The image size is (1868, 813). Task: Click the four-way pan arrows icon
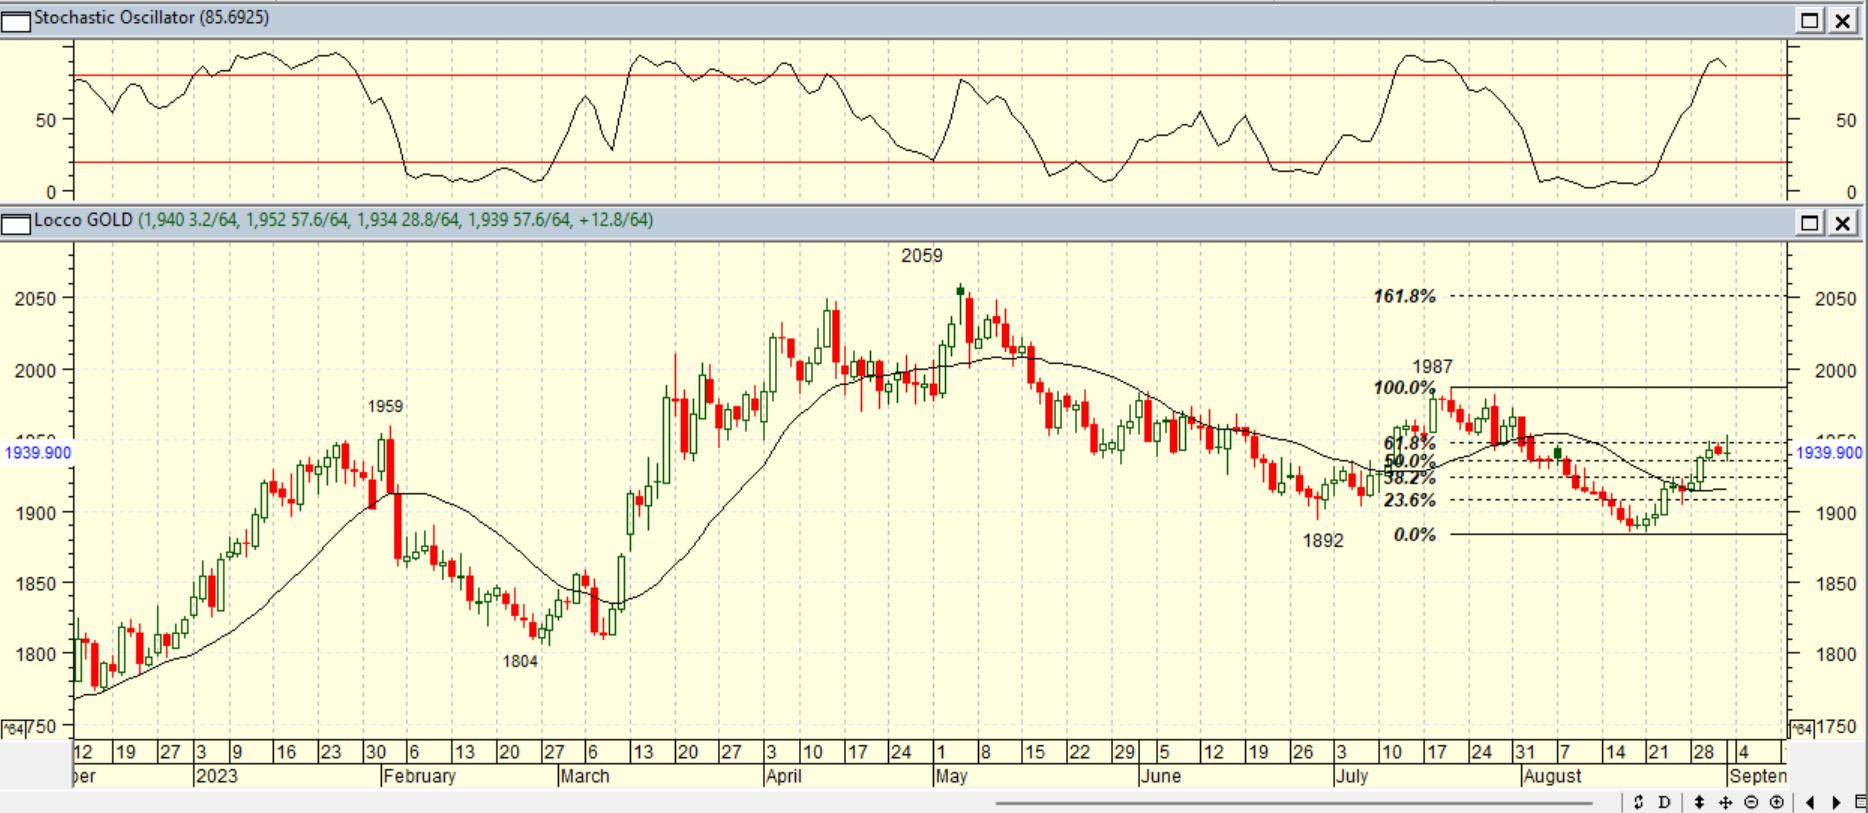[1725, 802]
